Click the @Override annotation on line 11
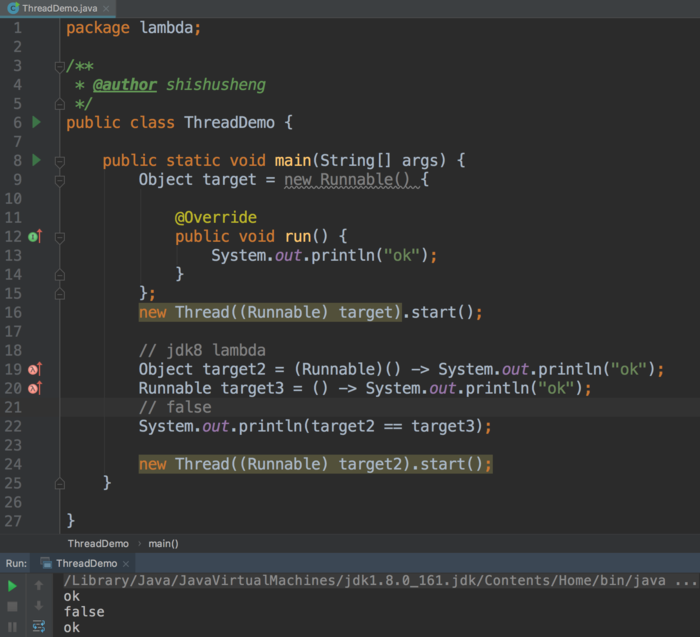Screen dimensions: 700x637 [216, 217]
